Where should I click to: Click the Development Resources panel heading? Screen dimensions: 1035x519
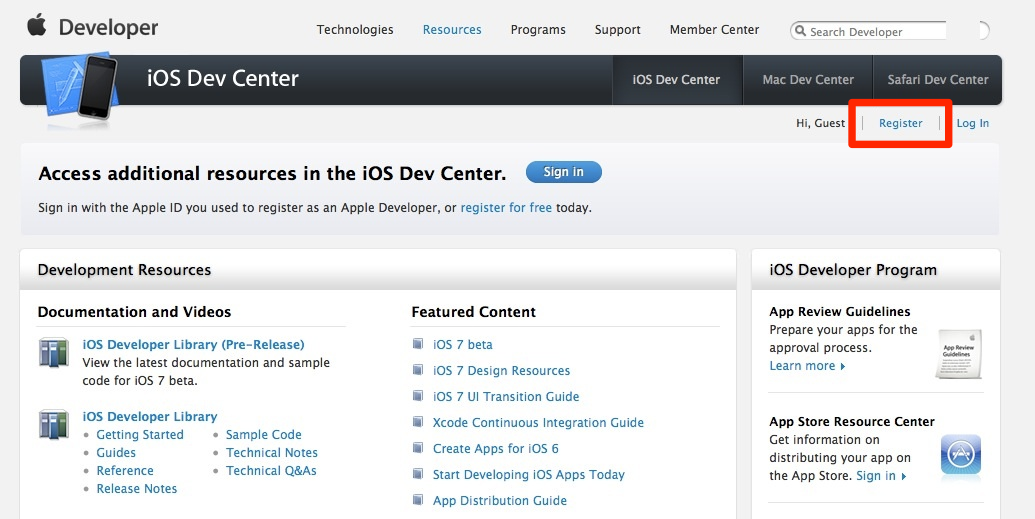(124, 269)
